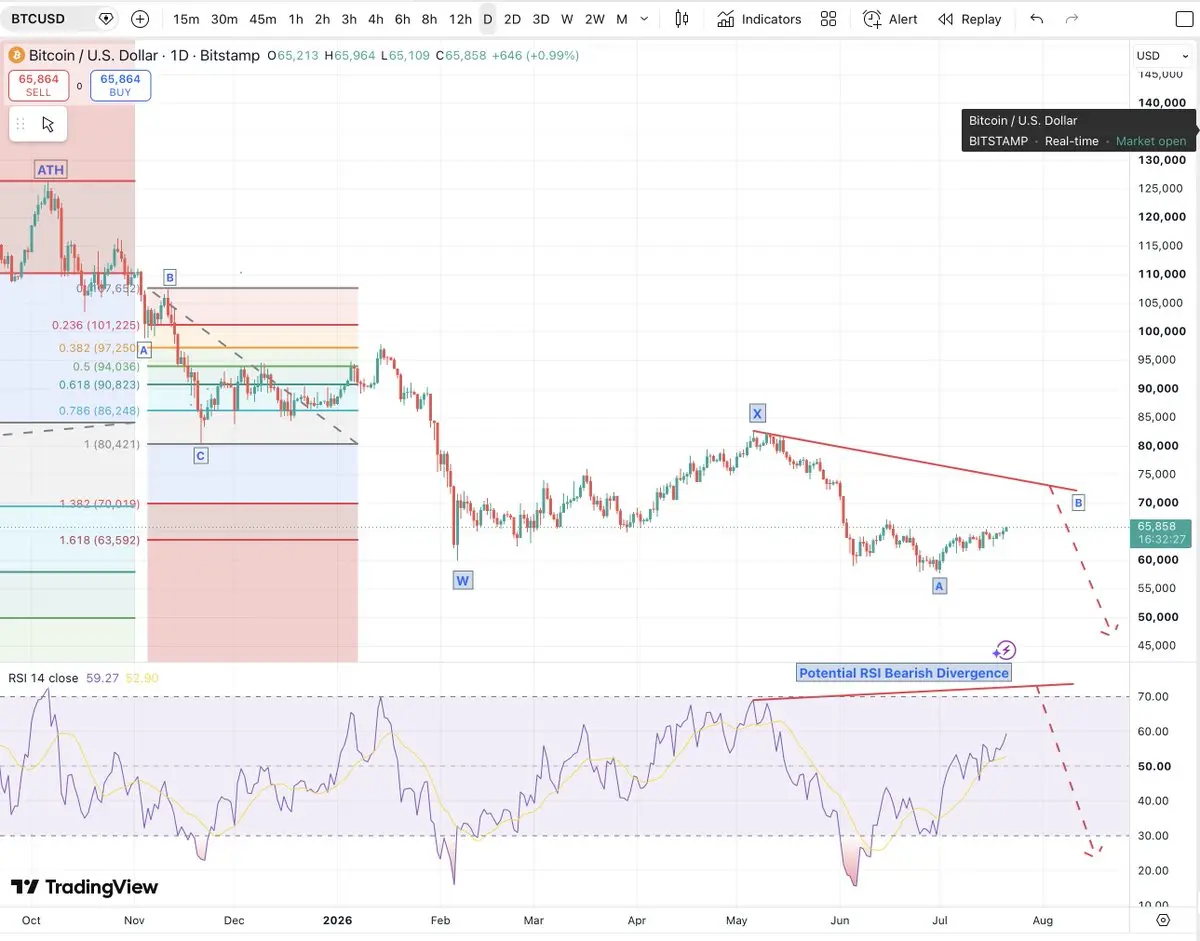Viewport: 1200px width, 941px height.
Task: Open the Indicators dialog
Action: (x=759, y=19)
